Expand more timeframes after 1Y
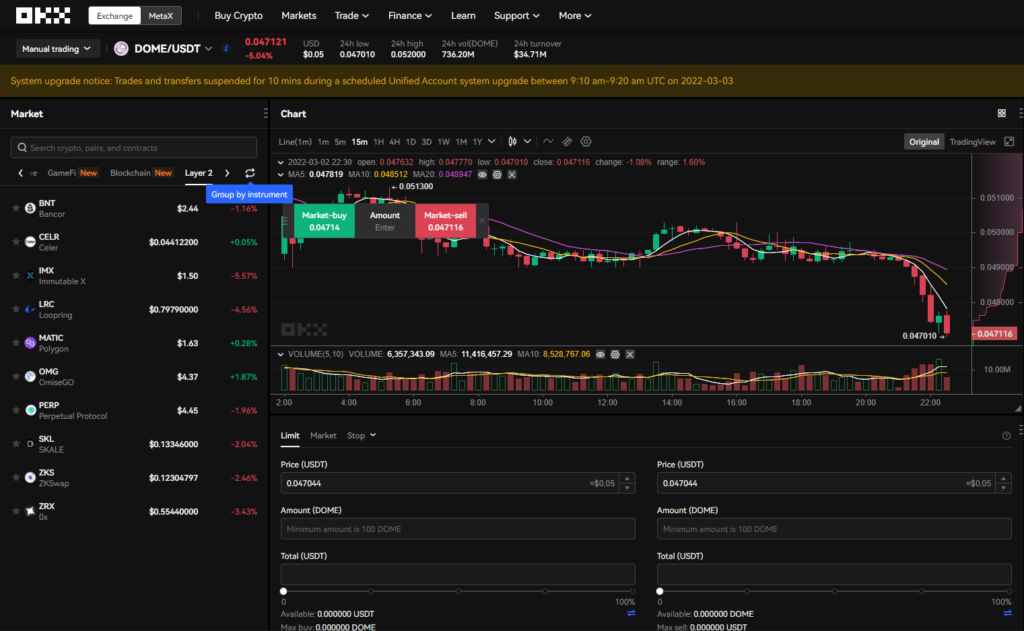Image resolution: width=1024 pixels, height=631 pixels. point(492,142)
